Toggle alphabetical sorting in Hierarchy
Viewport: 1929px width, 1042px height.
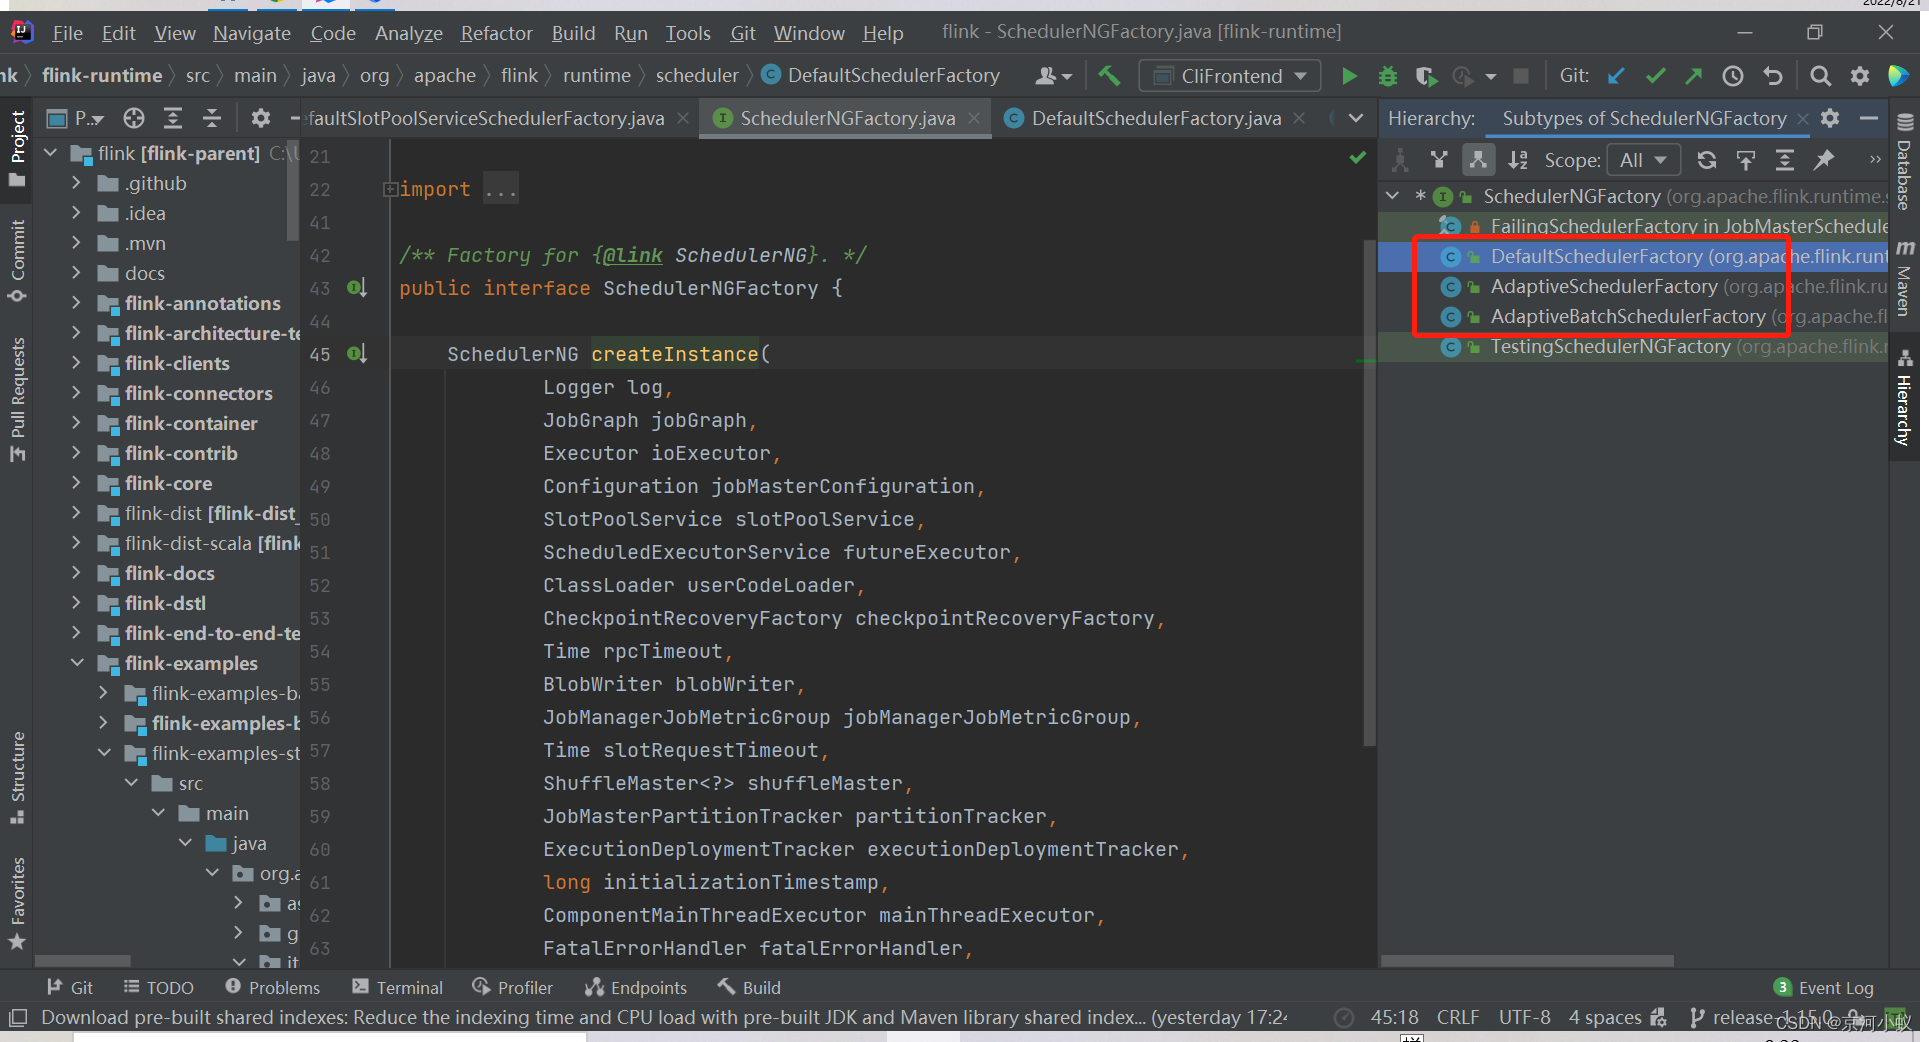tap(1518, 160)
